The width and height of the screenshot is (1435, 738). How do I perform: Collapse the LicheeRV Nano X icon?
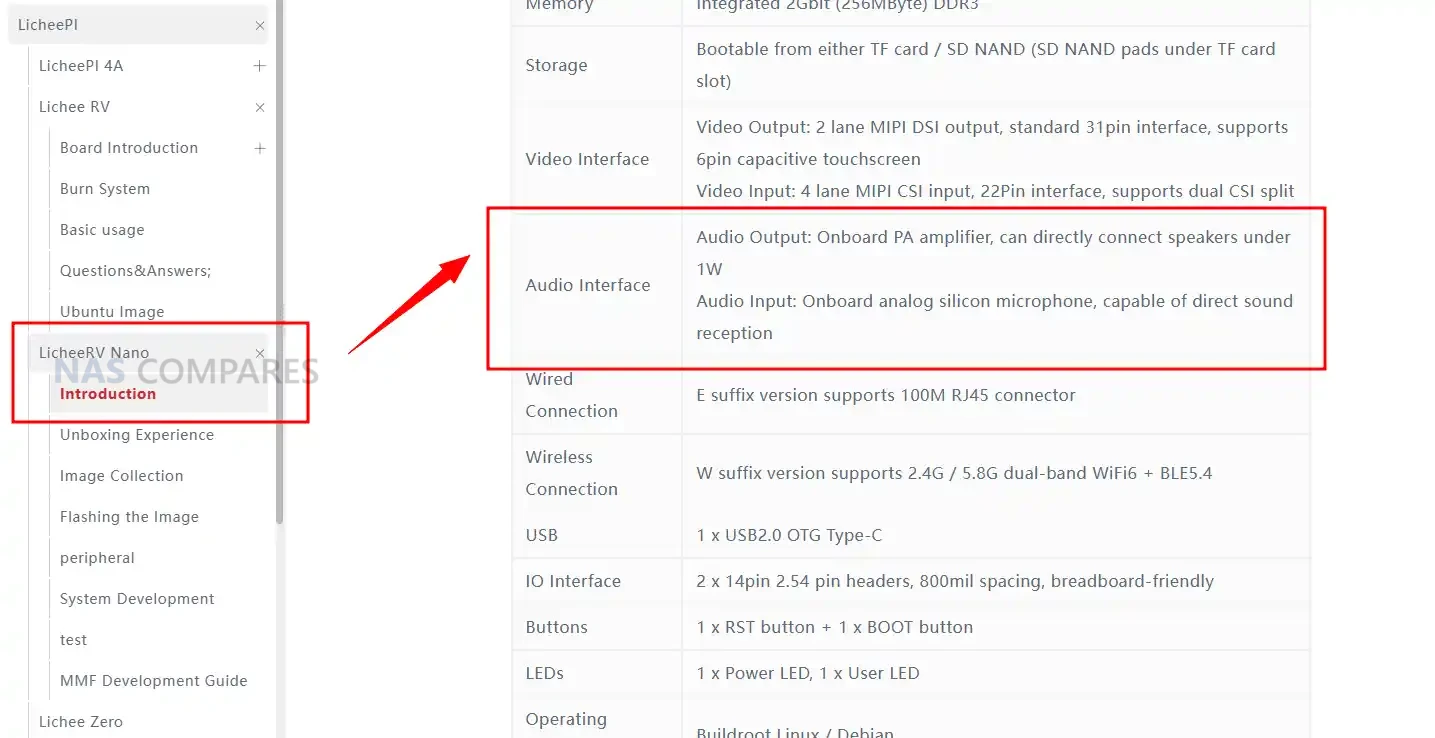click(x=260, y=353)
